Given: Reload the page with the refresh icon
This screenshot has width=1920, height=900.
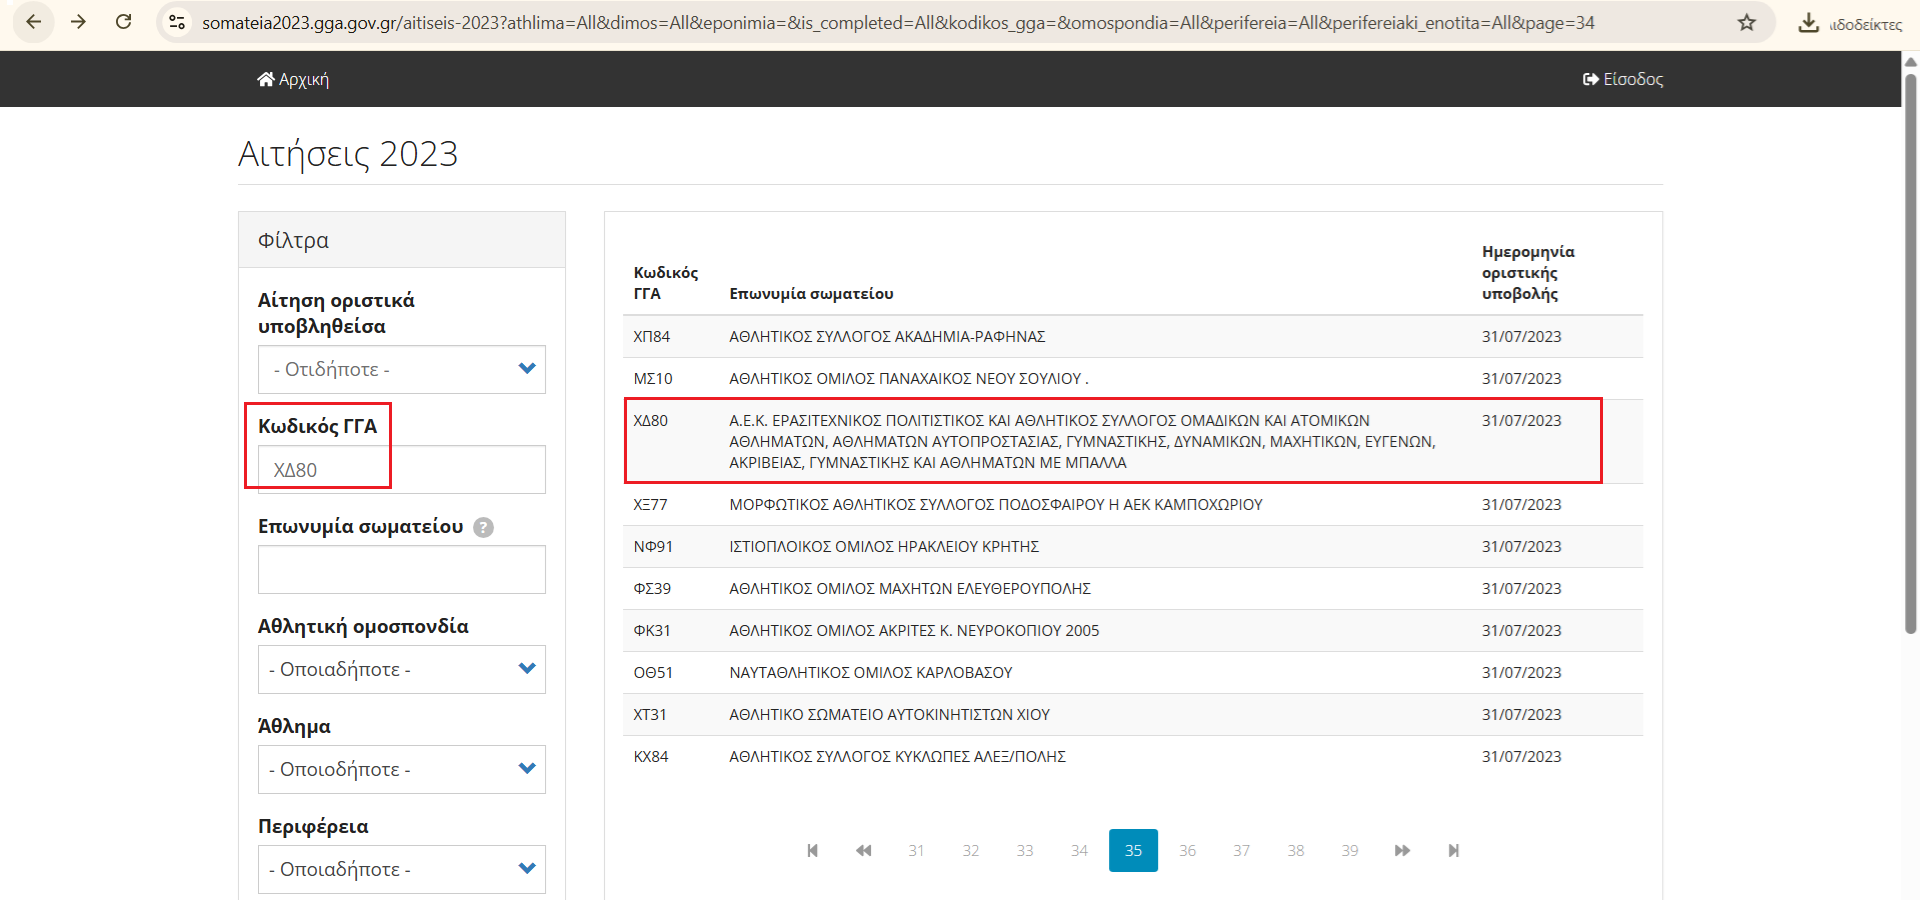Looking at the screenshot, I should [x=123, y=22].
